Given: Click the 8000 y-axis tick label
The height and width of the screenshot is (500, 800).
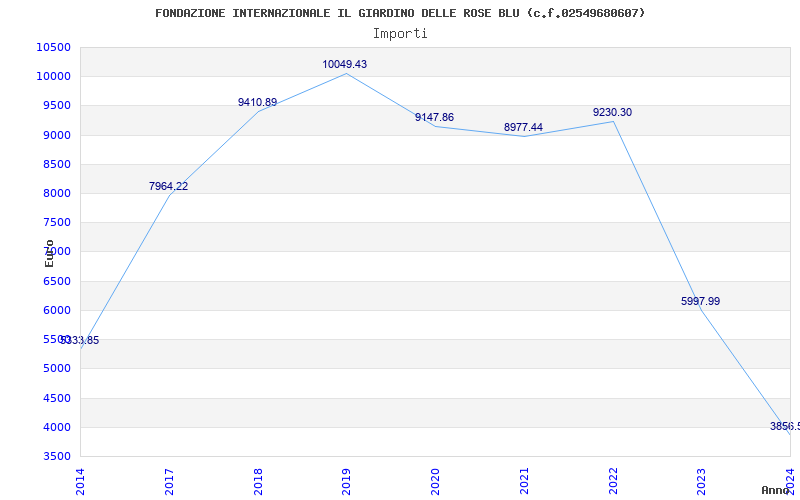Looking at the screenshot, I should (x=56, y=193).
